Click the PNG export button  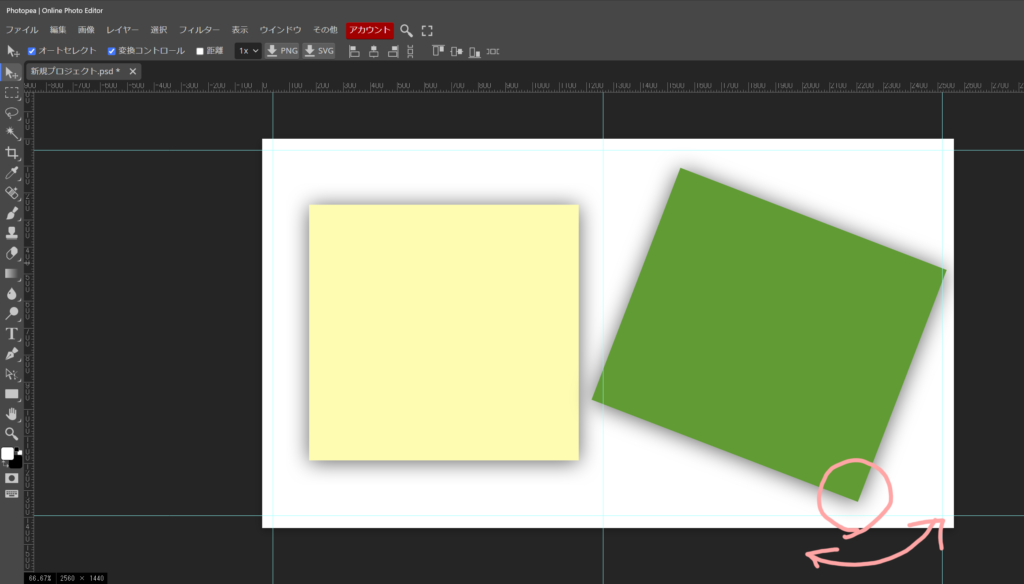(281, 50)
